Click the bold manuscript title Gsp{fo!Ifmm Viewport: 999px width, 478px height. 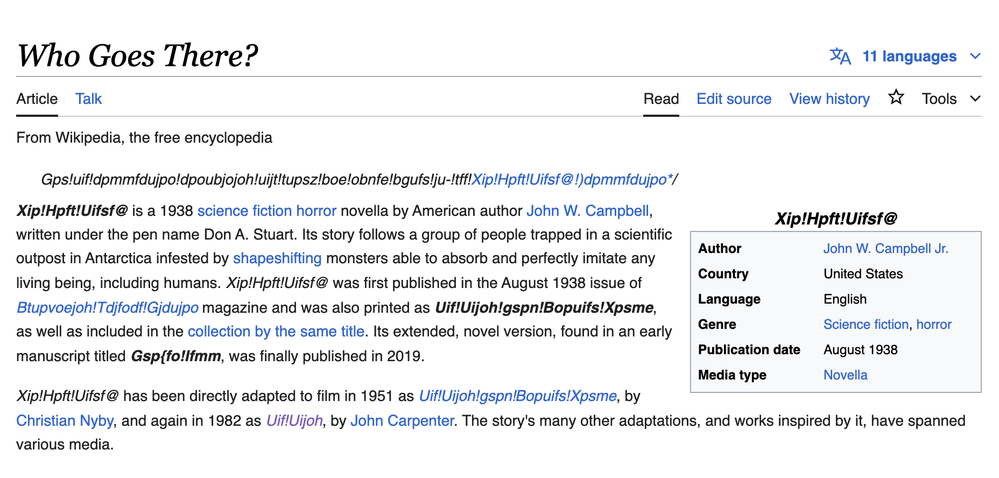176,356
